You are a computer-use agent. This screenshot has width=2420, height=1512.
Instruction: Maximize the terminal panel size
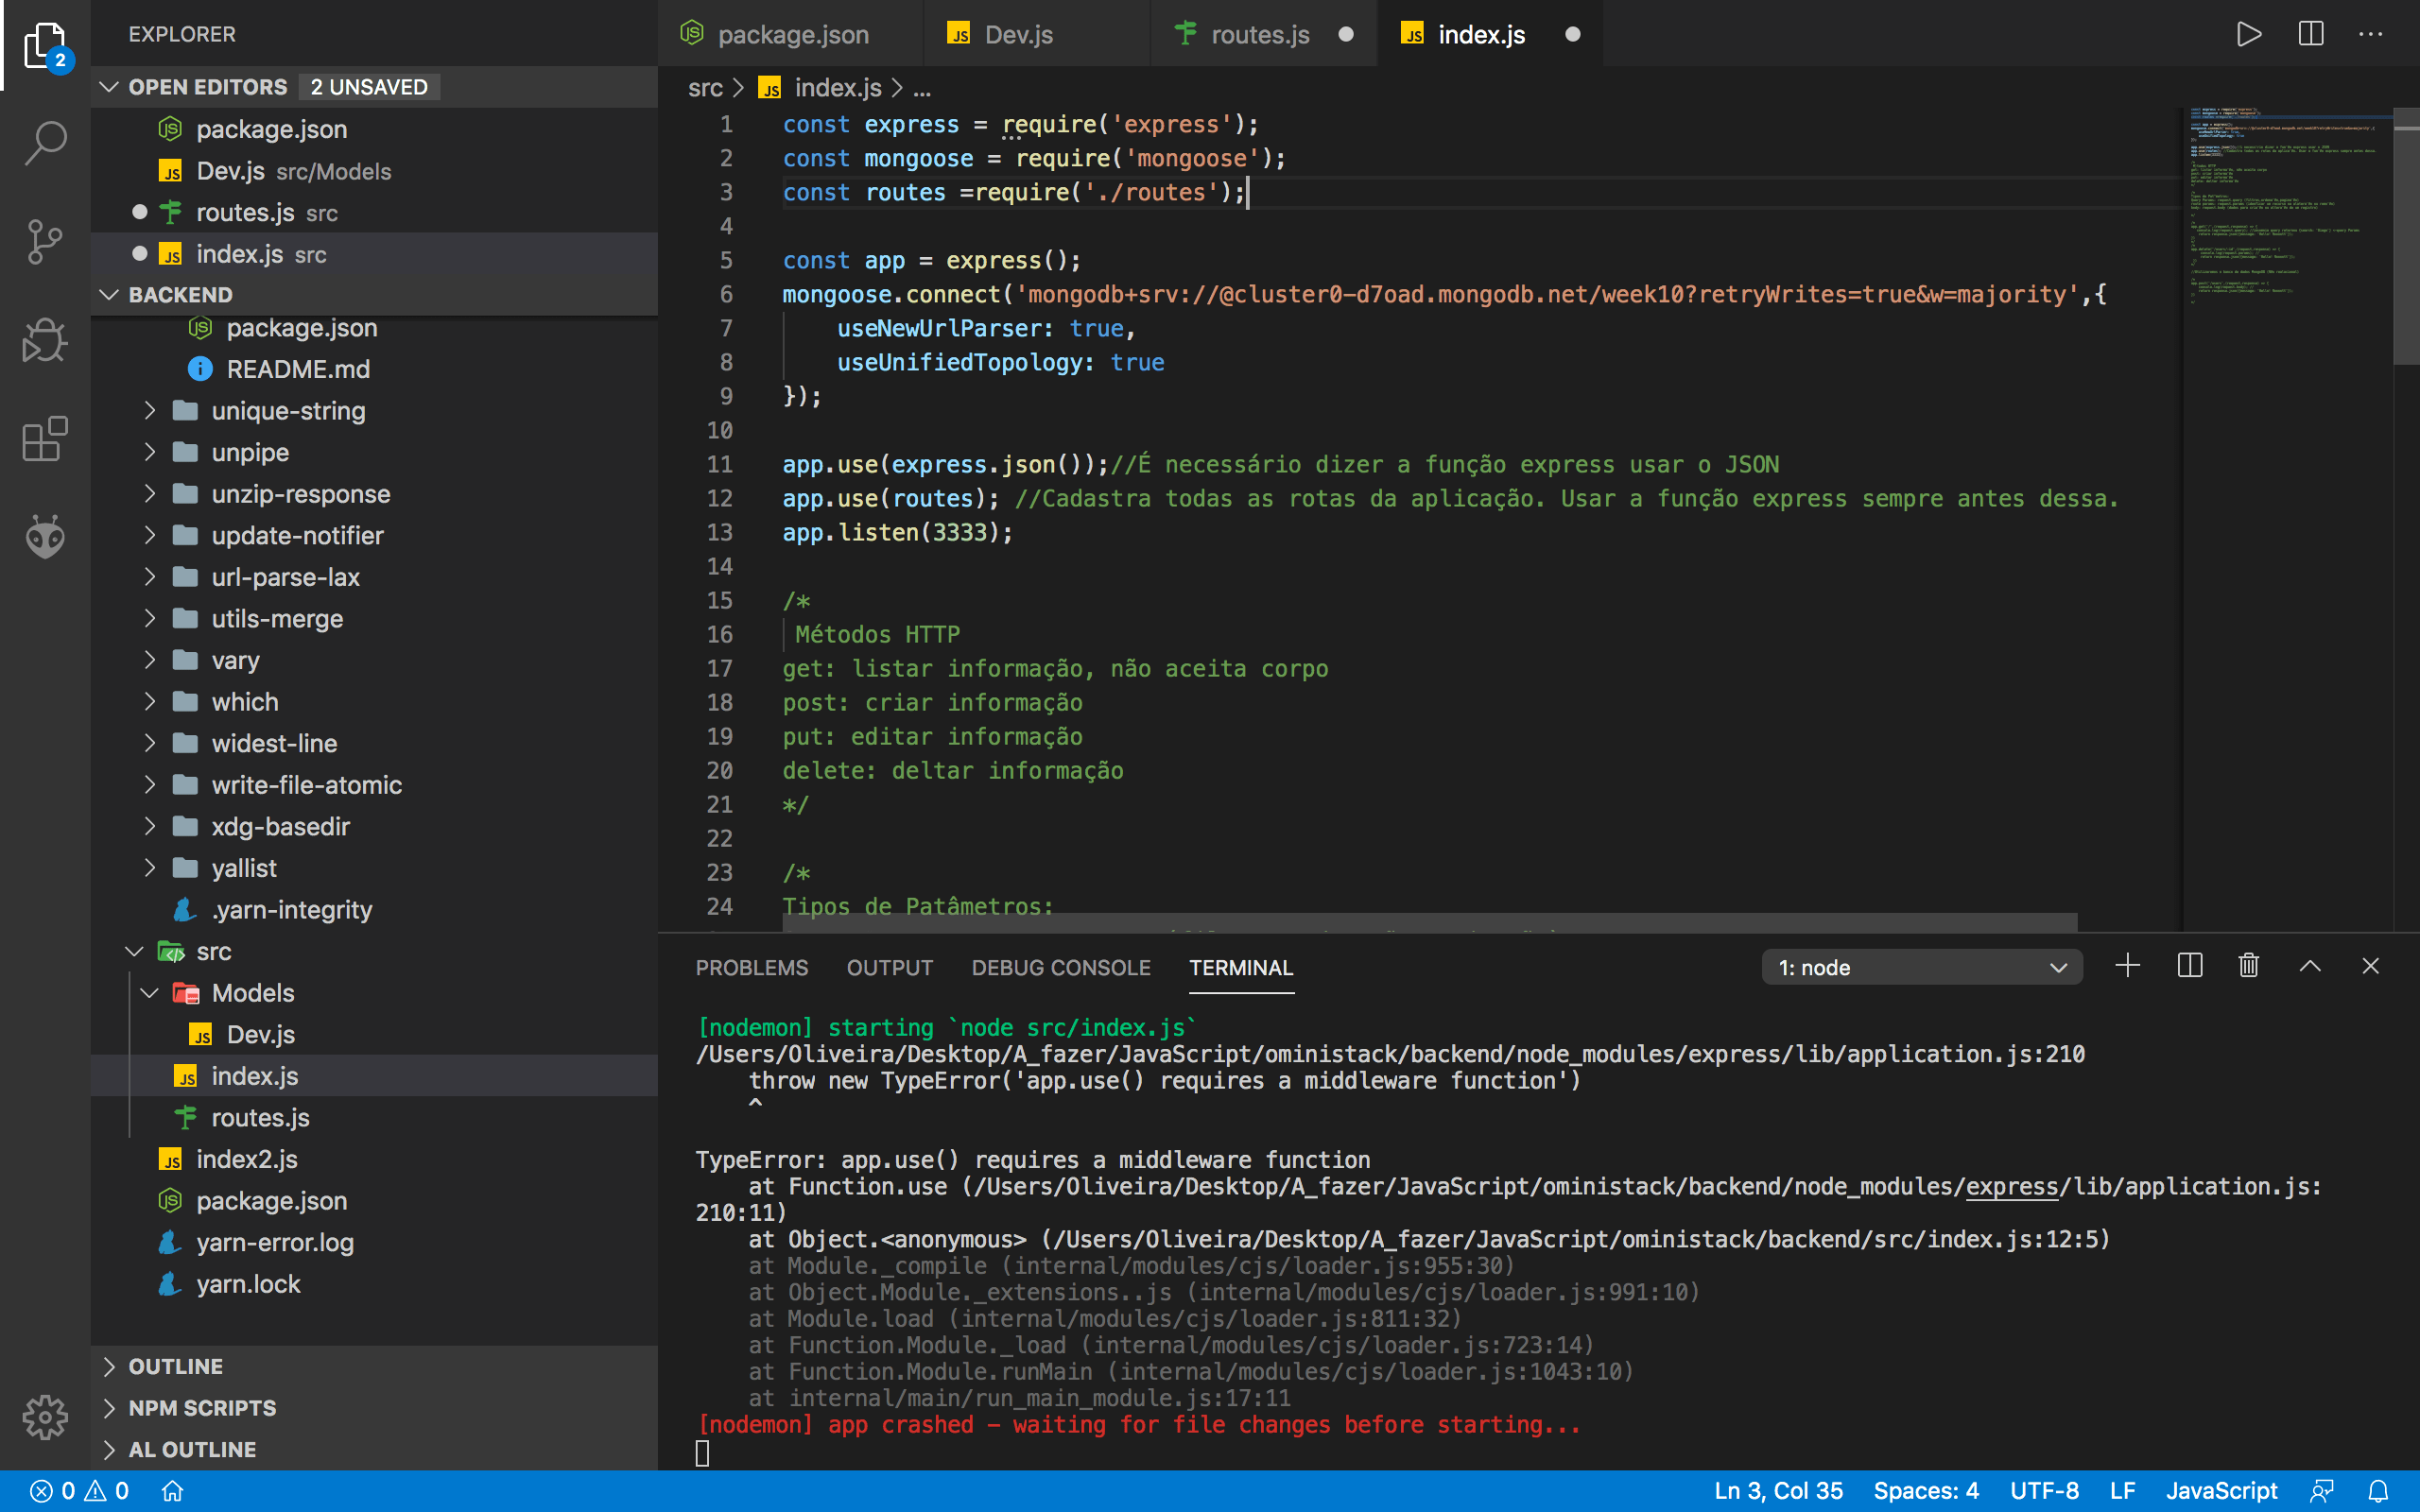[2310, 966]
